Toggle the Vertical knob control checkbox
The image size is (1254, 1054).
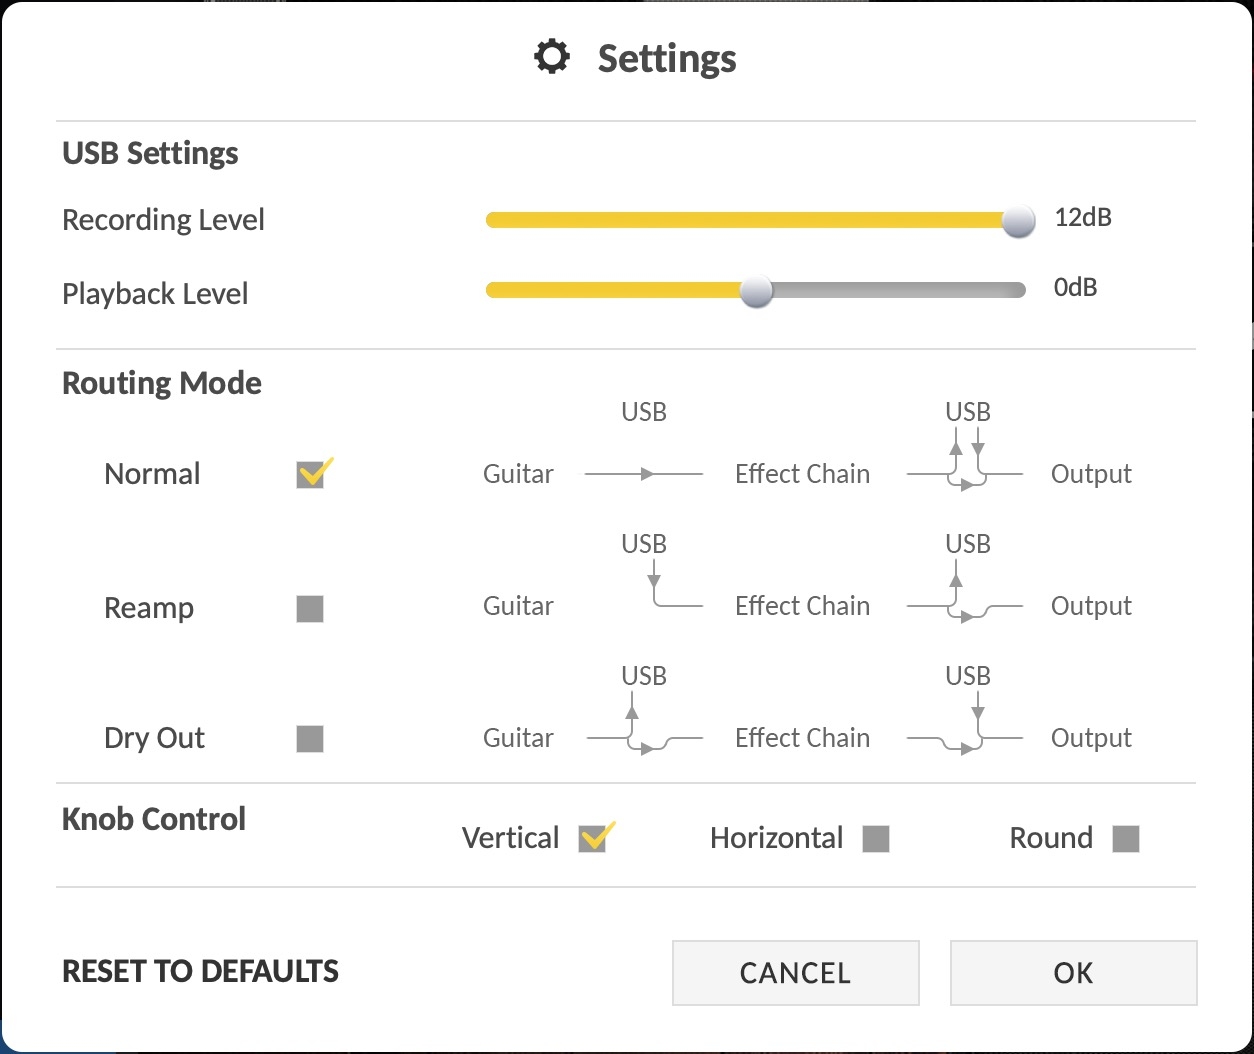click(x=594, y=838)
